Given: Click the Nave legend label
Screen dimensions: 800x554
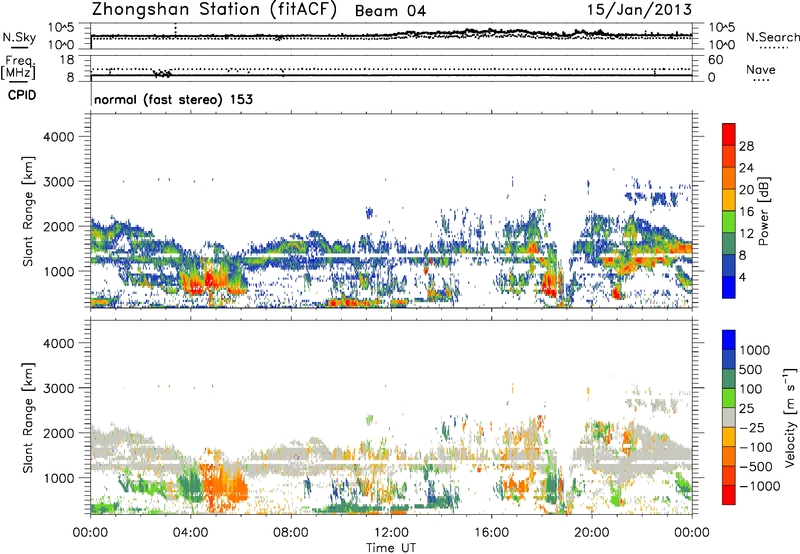Looking at the screenshot, I should [x=761, y=69].
